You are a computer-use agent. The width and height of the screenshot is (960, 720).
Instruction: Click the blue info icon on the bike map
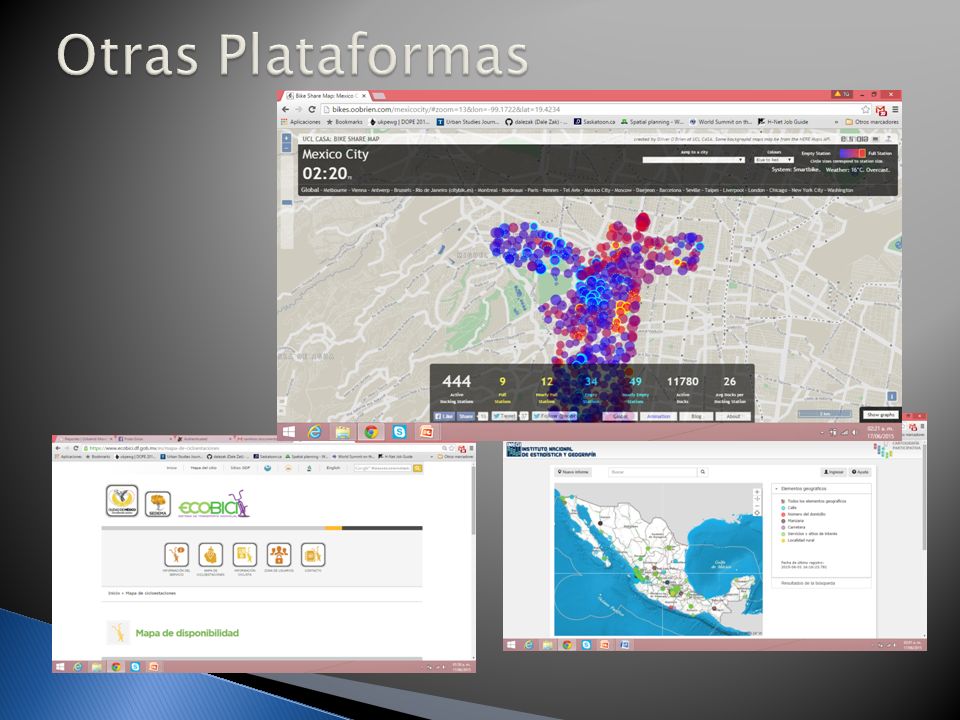coord(891,396)
